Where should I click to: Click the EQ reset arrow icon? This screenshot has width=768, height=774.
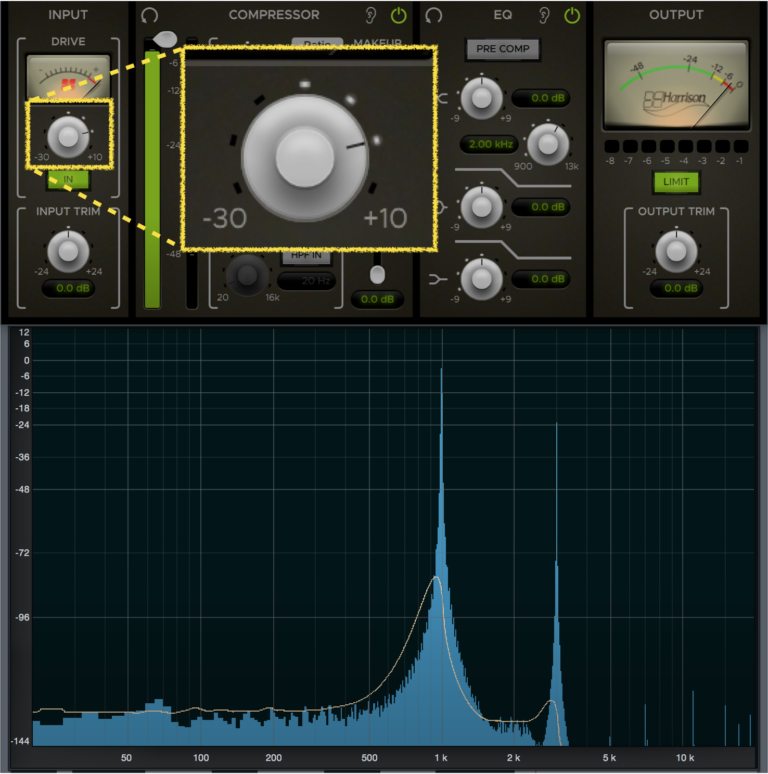[433, 15]
